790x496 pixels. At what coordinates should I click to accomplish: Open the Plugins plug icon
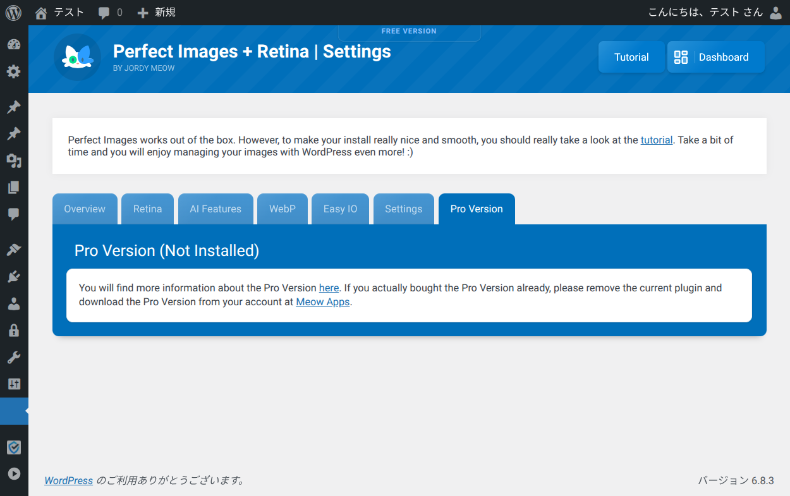point(14,276)
